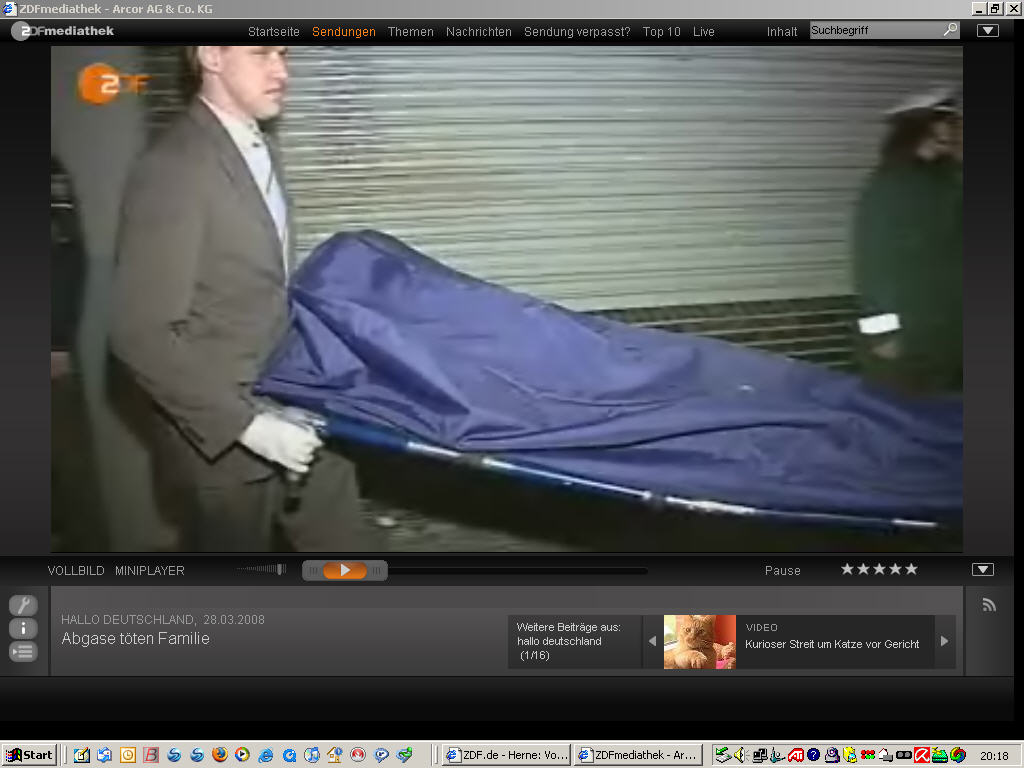1024x768 pixels.
Task: Adjust the volume slider
Action: 262,570
